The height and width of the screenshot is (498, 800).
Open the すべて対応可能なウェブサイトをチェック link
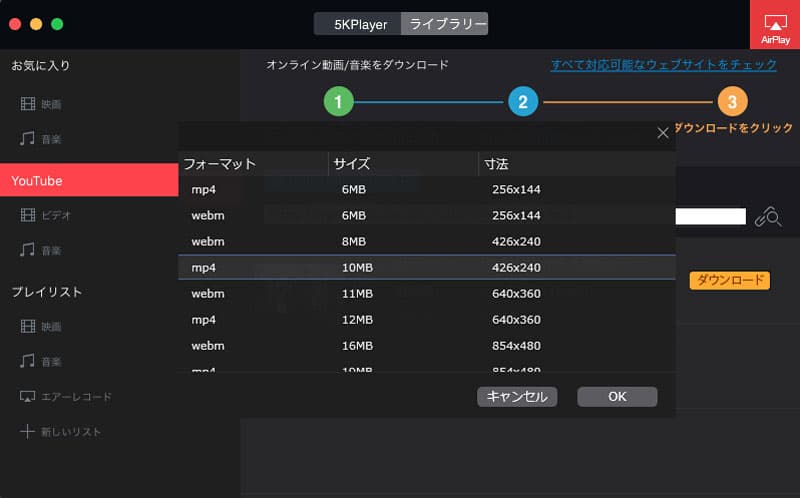click(664, 65)
